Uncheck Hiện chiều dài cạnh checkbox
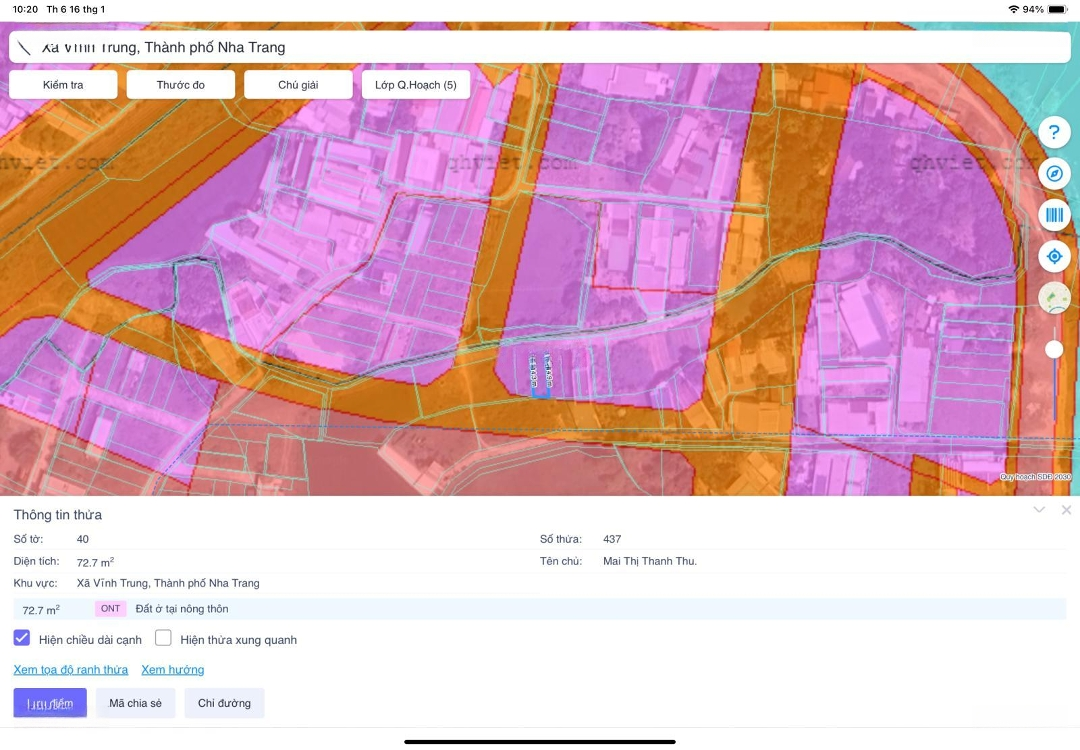This screenshot has width=1080, height=750. [22, 638]
